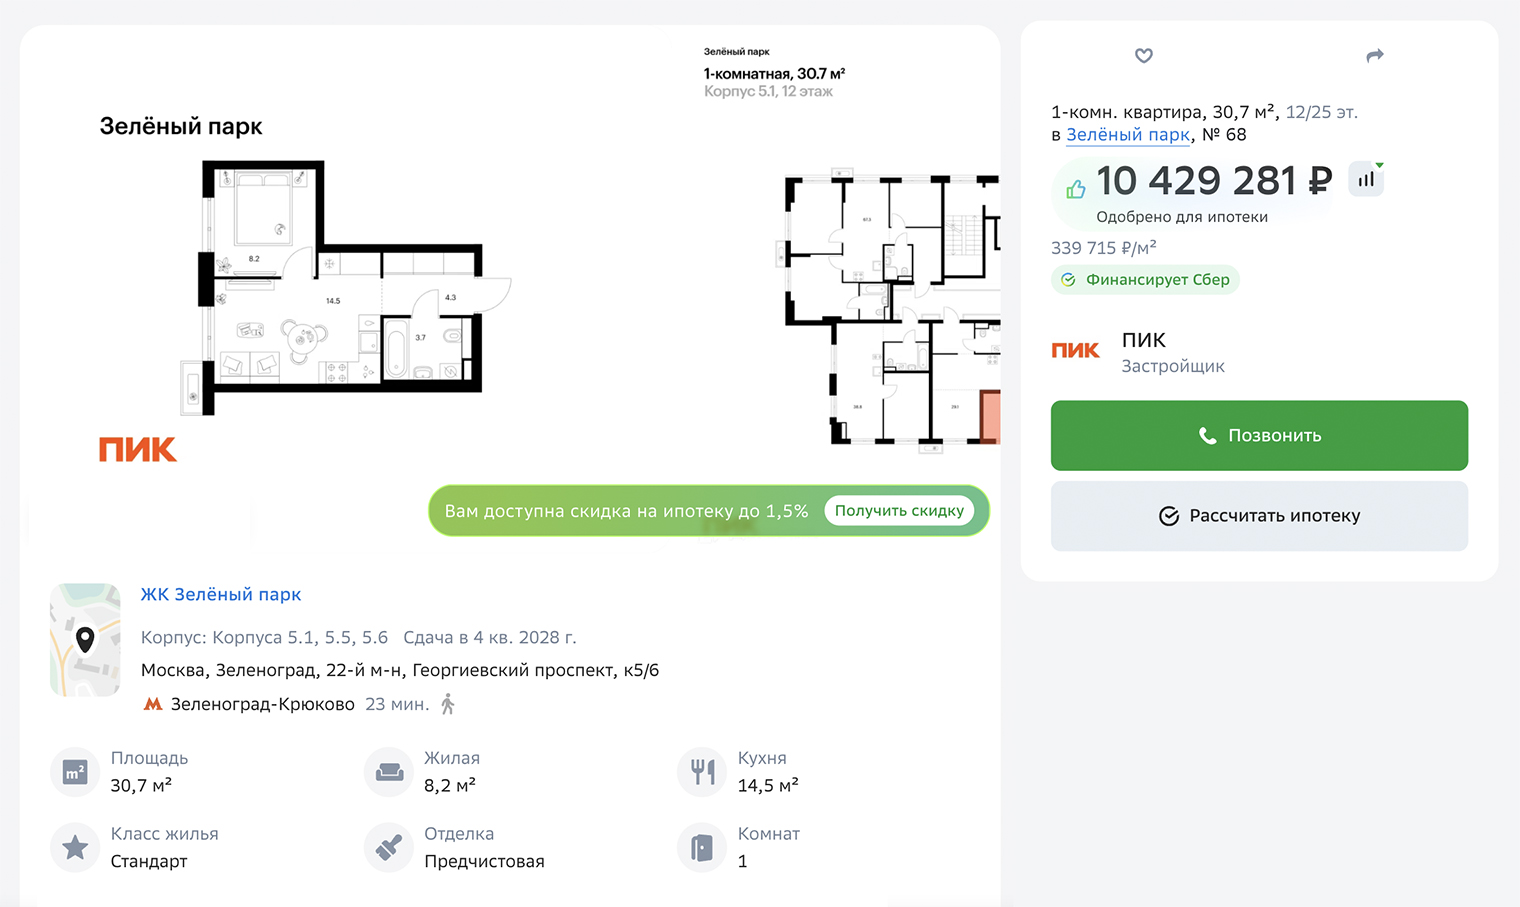Call the developer via Позвонить button

(1259, 436)
